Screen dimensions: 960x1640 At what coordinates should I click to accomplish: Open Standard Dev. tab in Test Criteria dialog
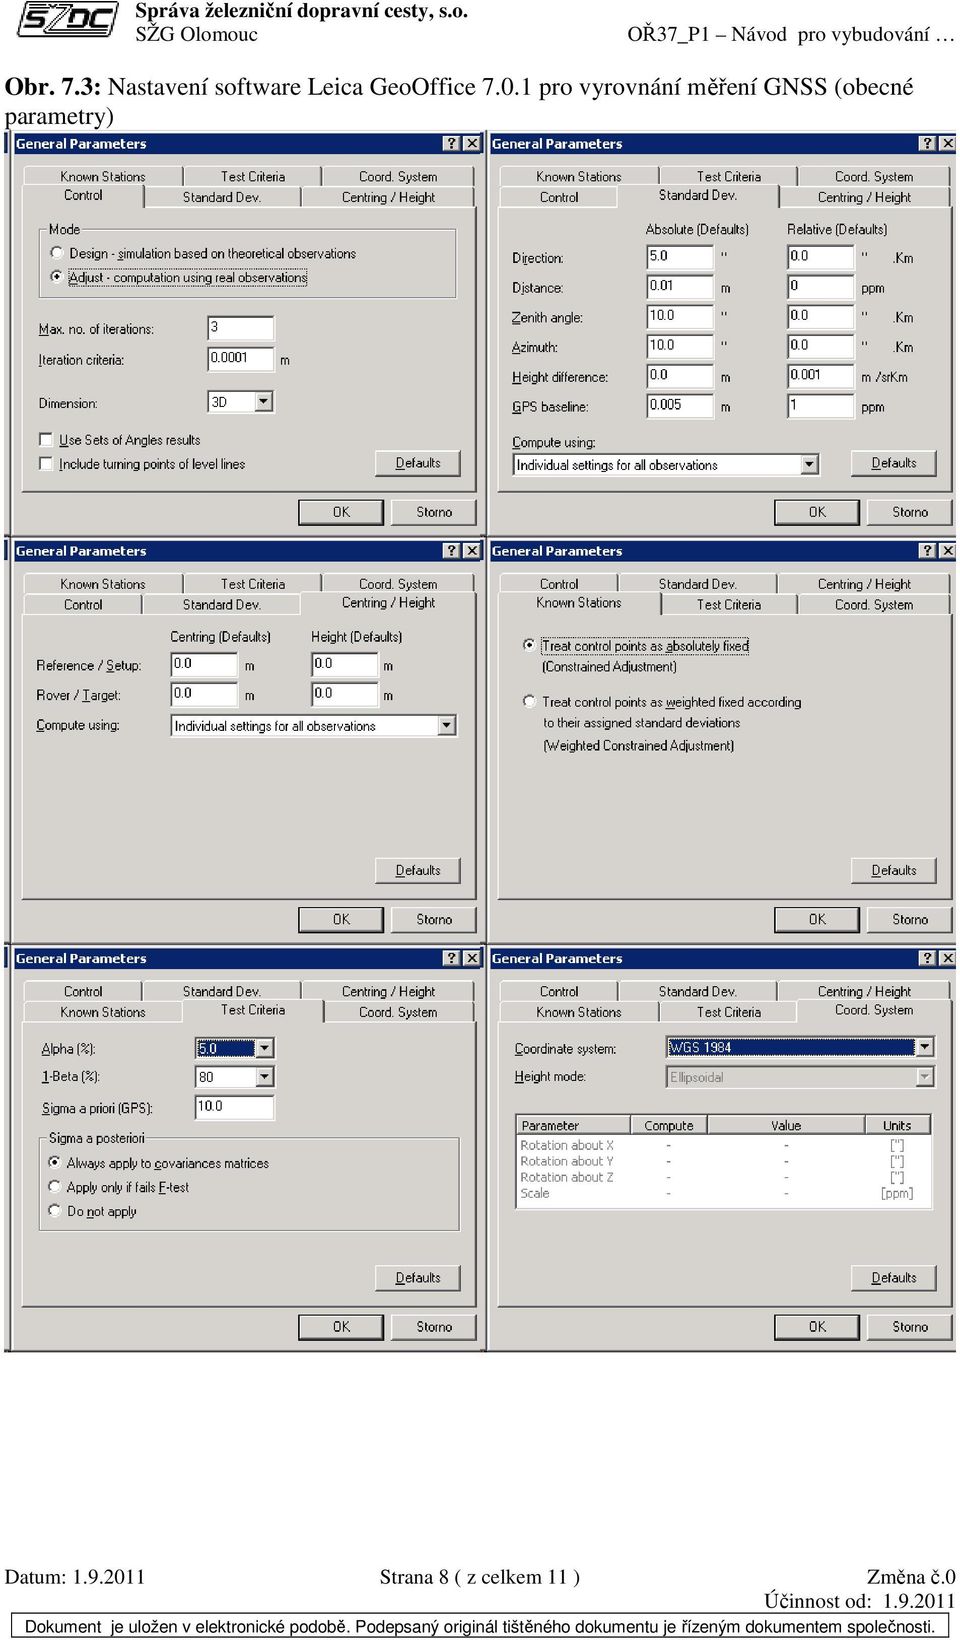point(222,992)
